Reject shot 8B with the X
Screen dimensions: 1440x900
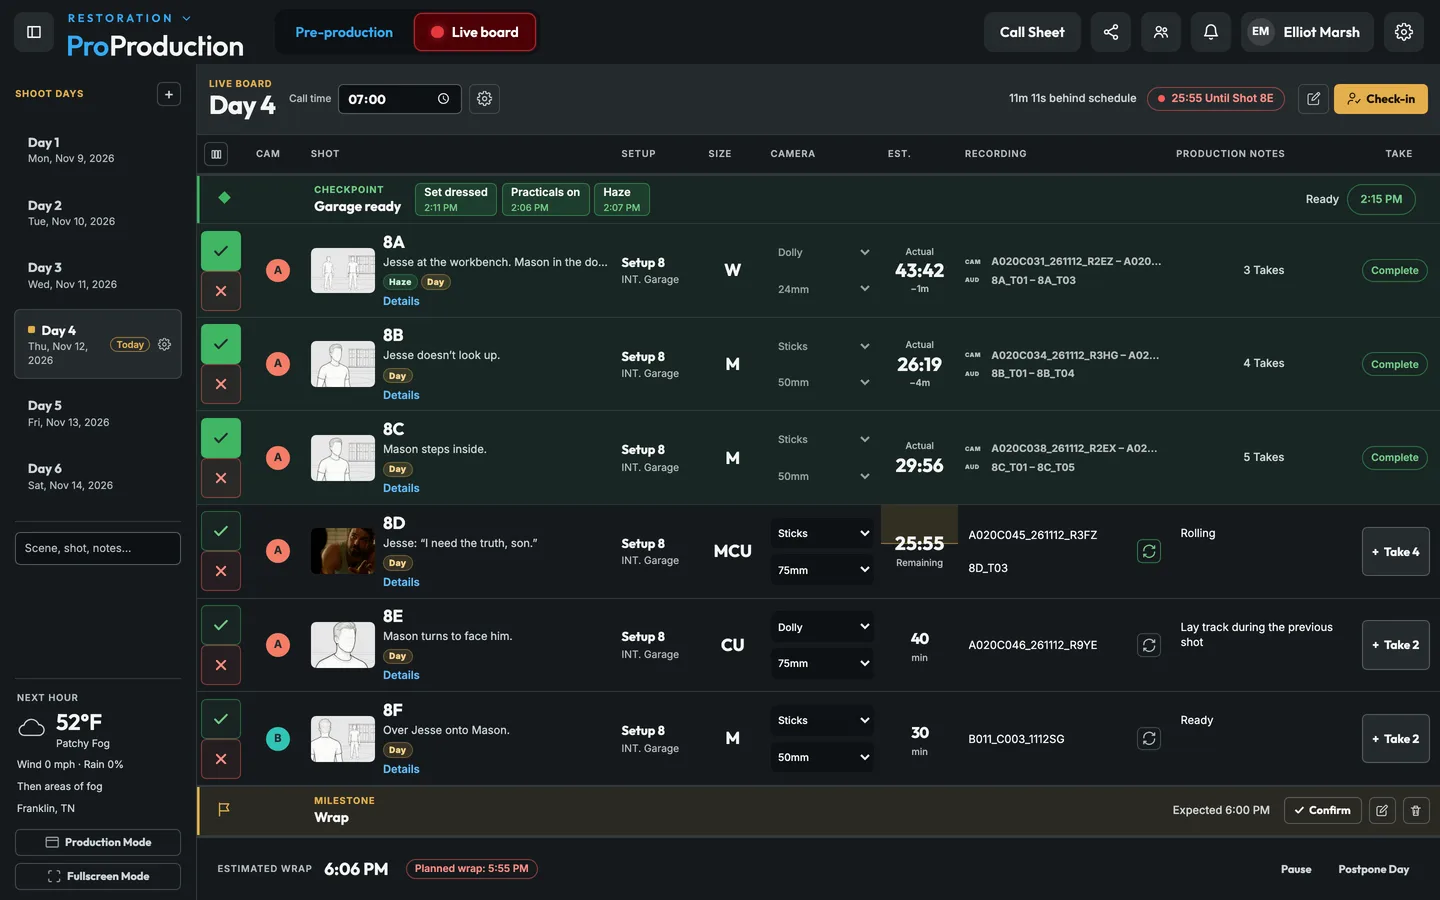coord(221,384)
